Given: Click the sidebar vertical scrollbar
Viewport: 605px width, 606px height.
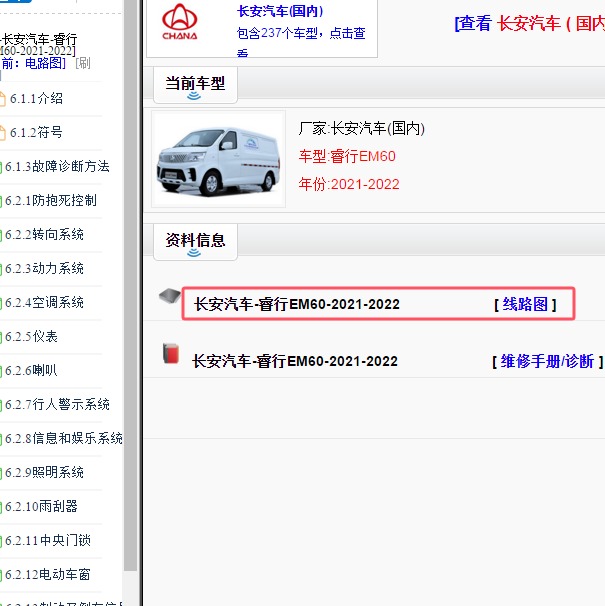Looking at the screenshot, I should click(x=131, y=285).
